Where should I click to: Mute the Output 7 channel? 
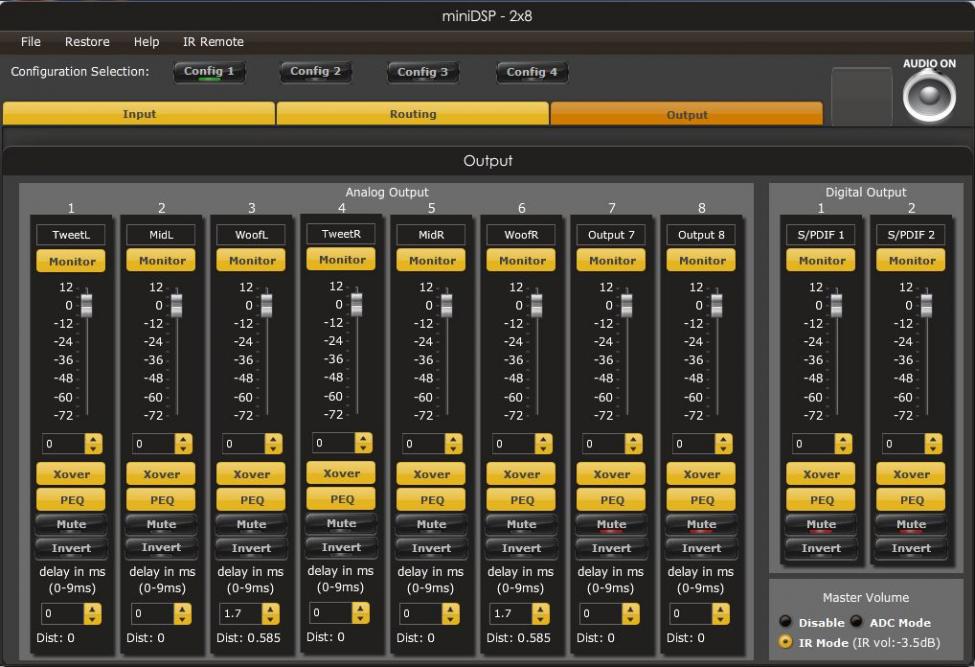point(612,524)
